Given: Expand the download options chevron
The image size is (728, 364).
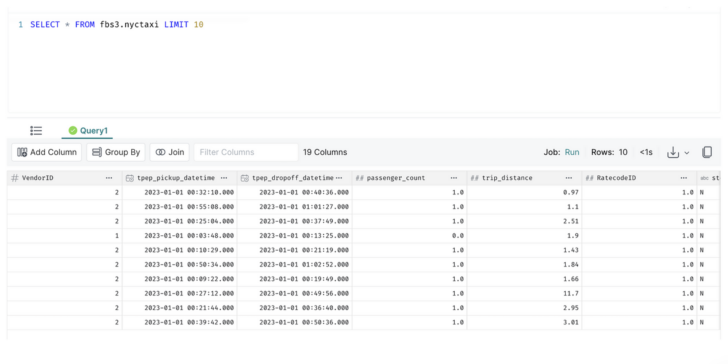Looking at the screenshot, I should (687, 153).
